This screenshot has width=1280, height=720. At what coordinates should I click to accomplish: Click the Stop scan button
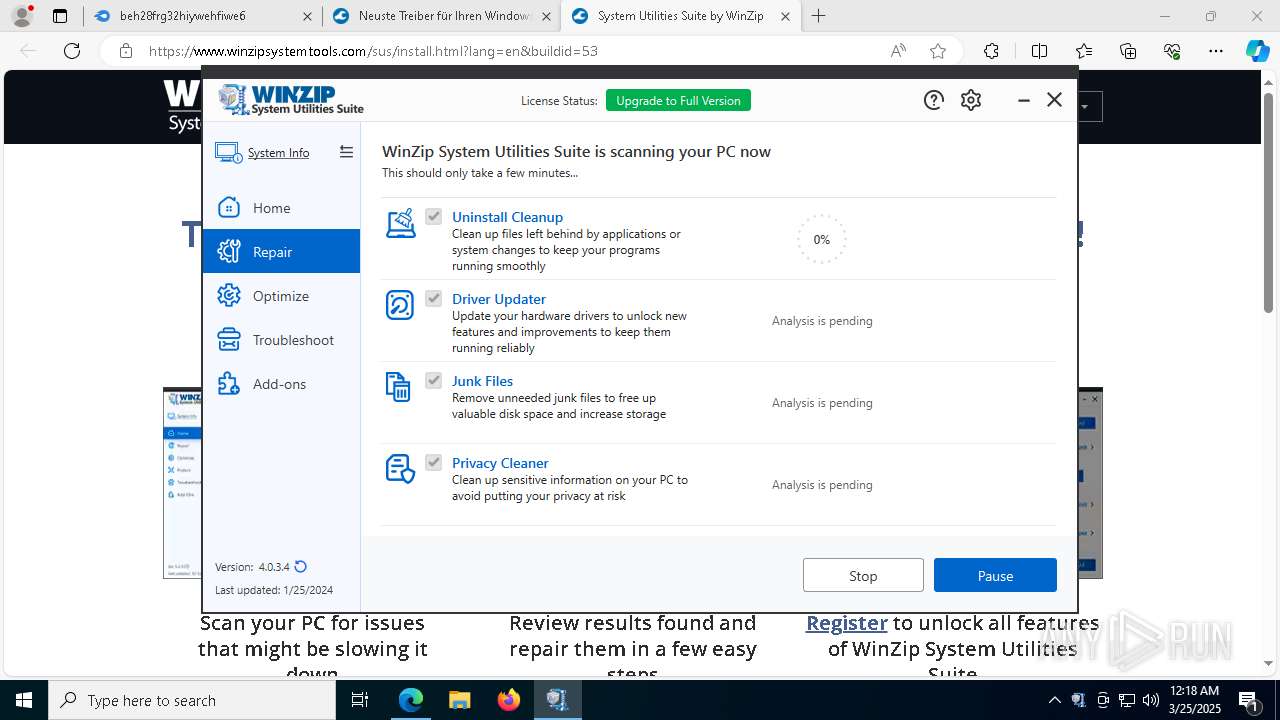click(x=863, y=575)
